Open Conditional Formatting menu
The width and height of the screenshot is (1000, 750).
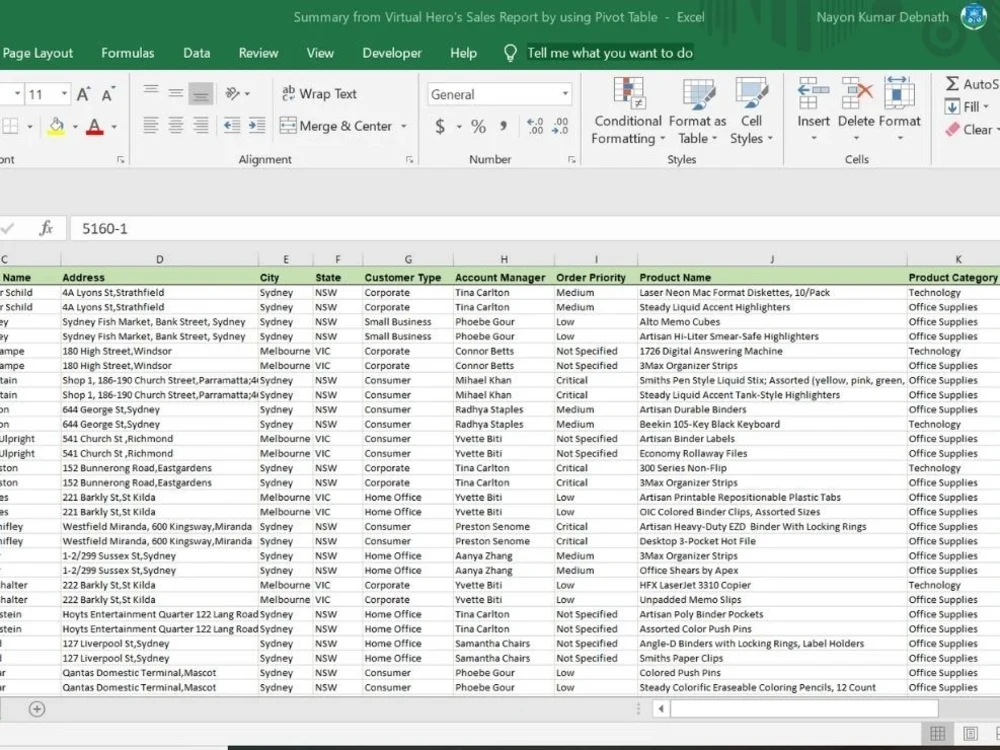628,111
